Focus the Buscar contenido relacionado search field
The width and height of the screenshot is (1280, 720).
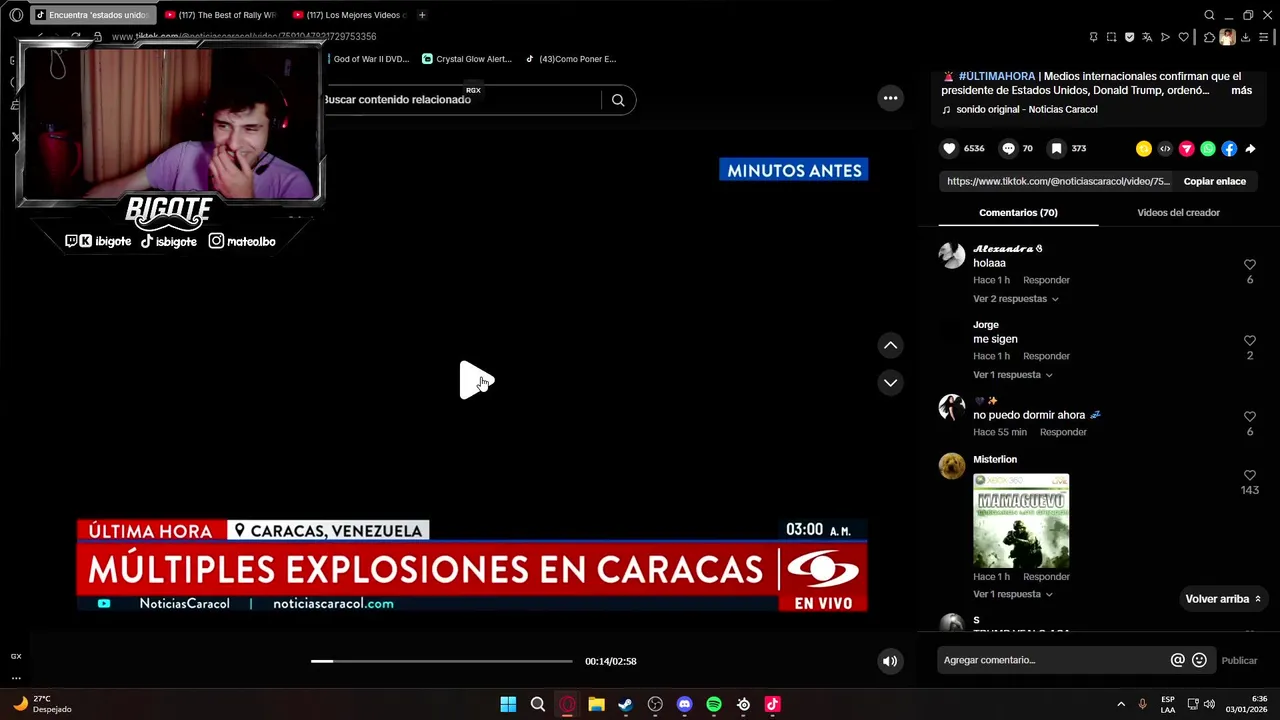460,100
